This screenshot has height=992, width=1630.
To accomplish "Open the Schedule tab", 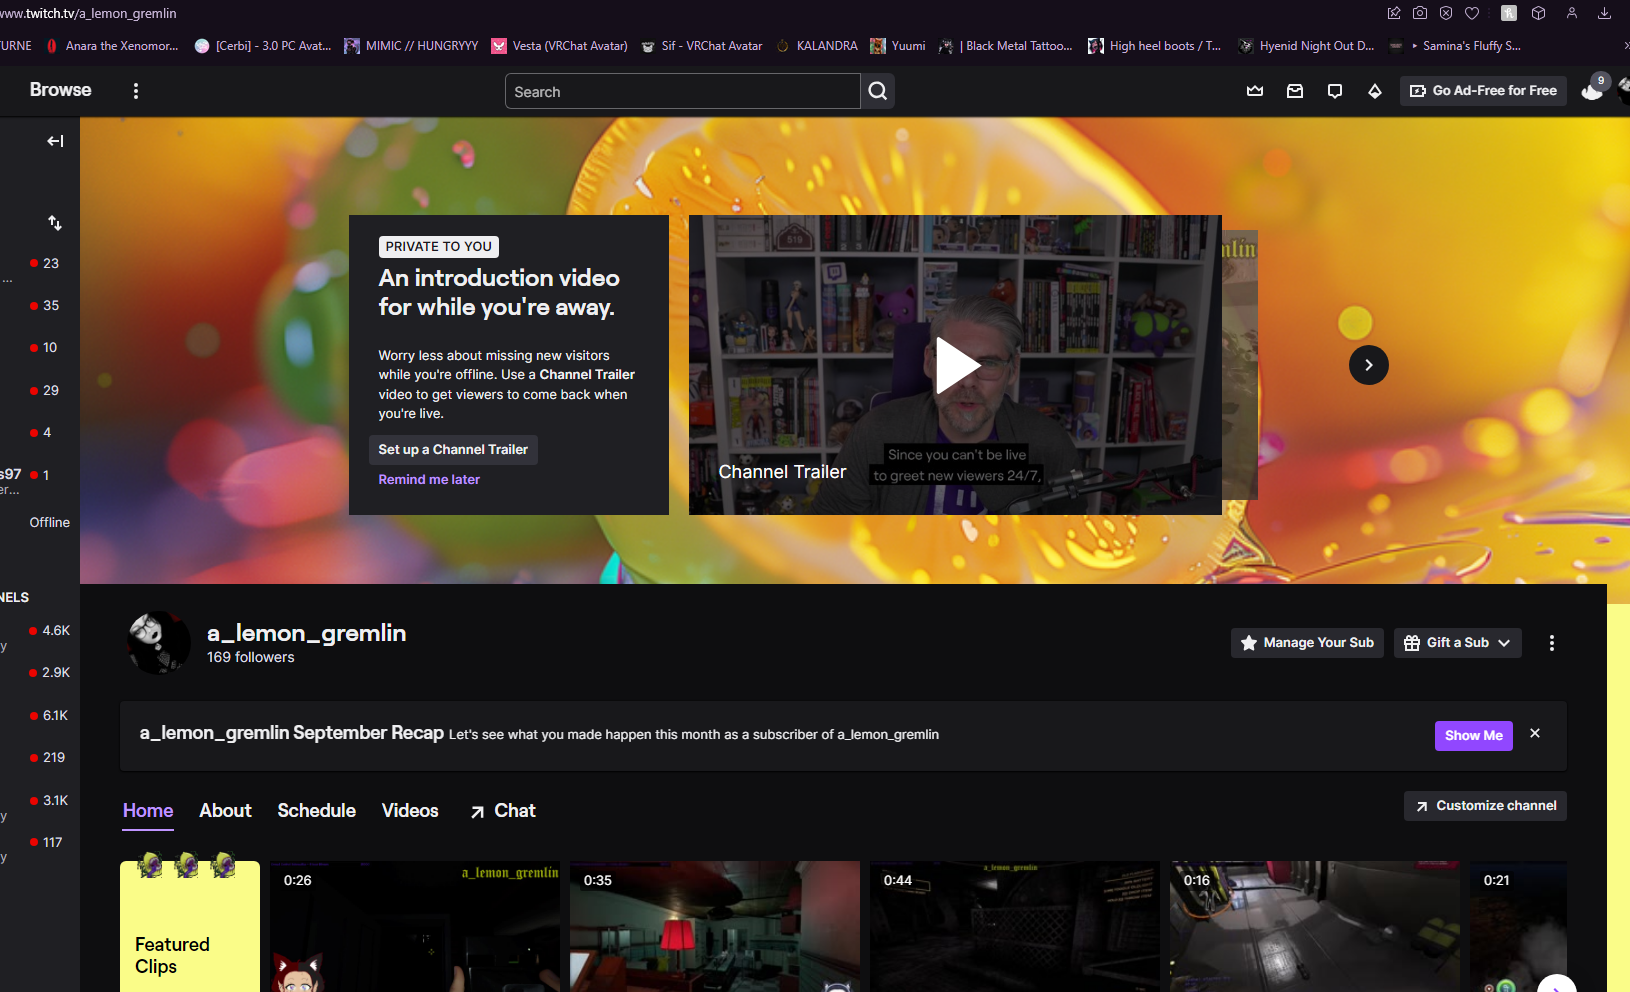I will click(317, 811).
